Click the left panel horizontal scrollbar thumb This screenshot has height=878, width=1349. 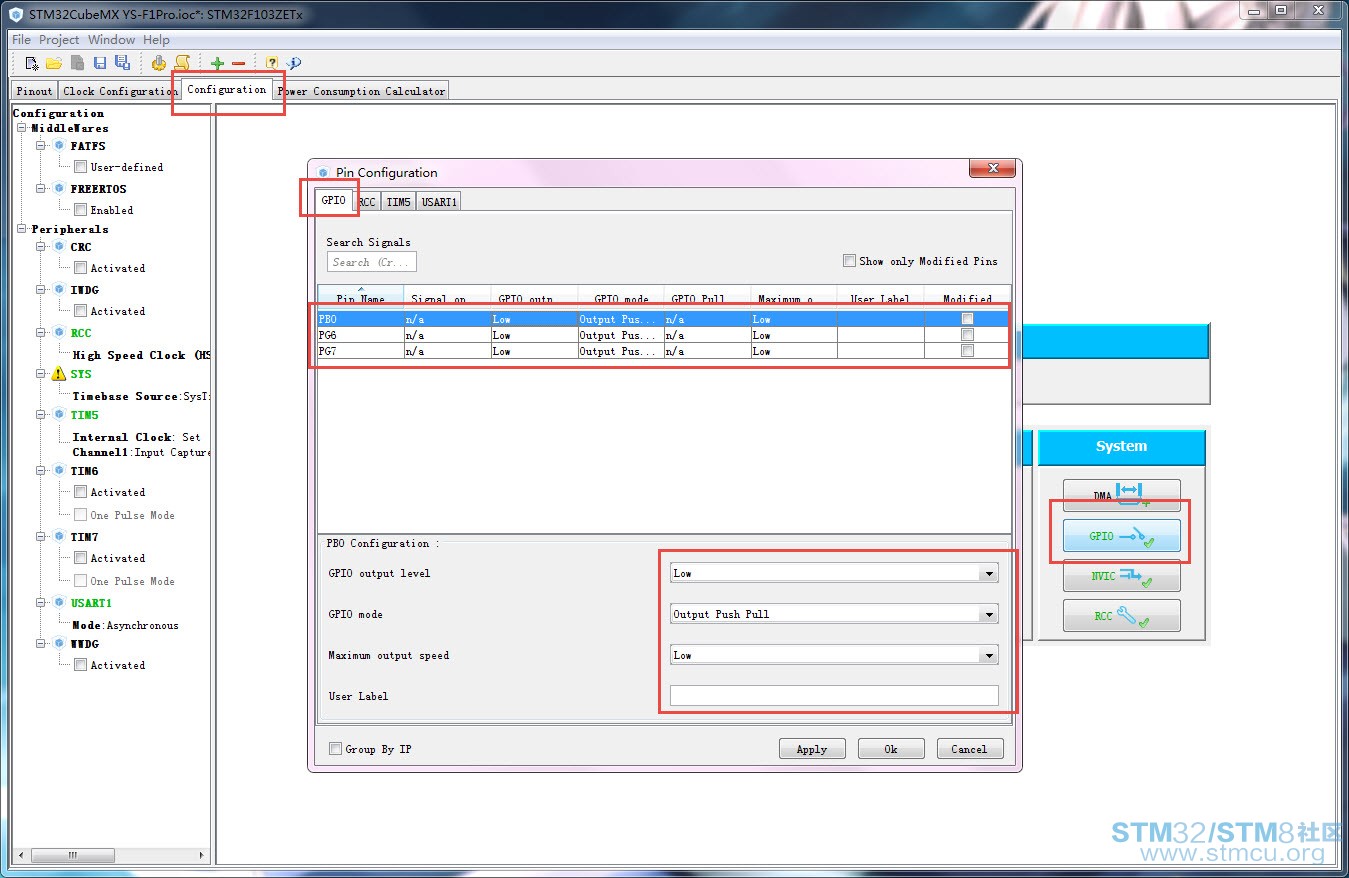[x=71, y=856]
